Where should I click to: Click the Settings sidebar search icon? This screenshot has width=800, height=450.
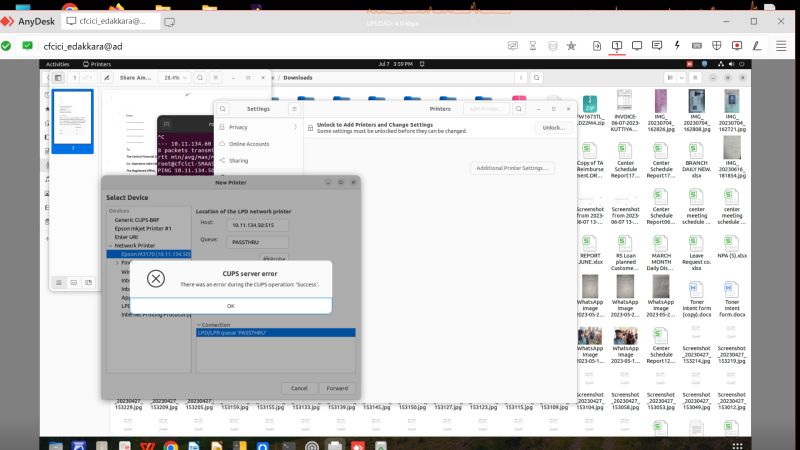point(222,109)
